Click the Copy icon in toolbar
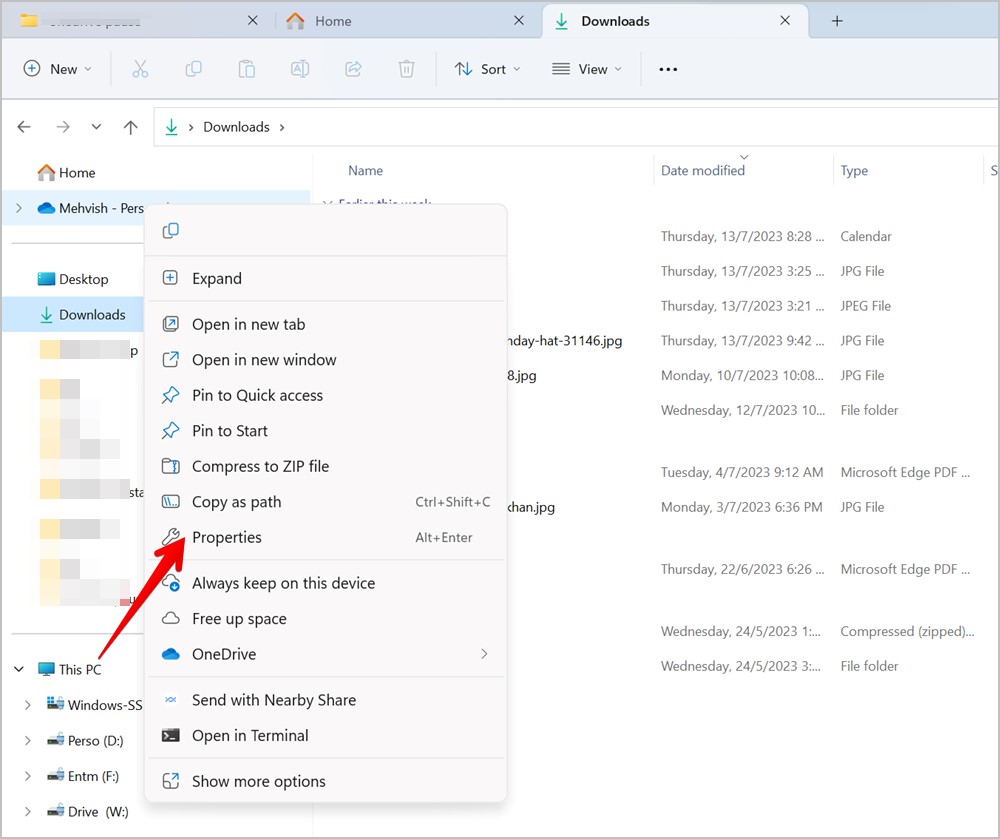This screenshot has height=839, width=1000. pos(193,69)
